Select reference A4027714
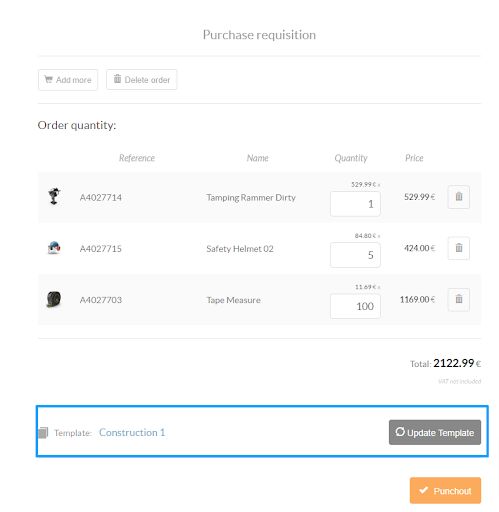This screenshot has width=499, height=512. (101, 198)
